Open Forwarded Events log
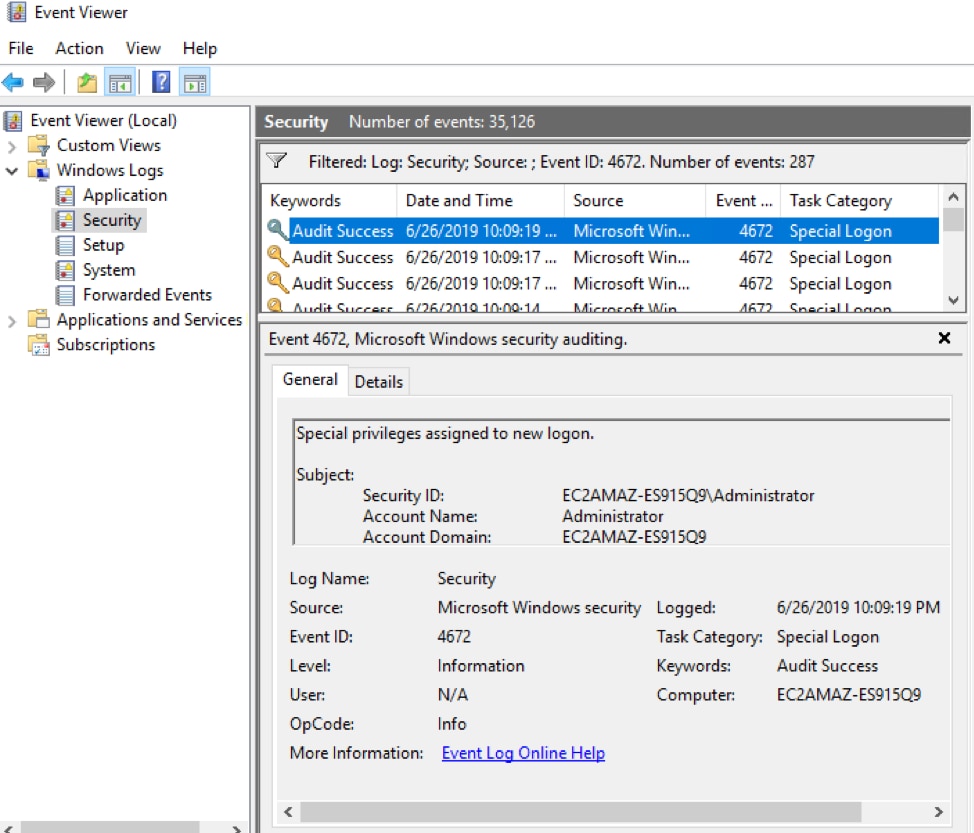Image resolution: width=974 pixels, height=833 pixels. (147, 295)
